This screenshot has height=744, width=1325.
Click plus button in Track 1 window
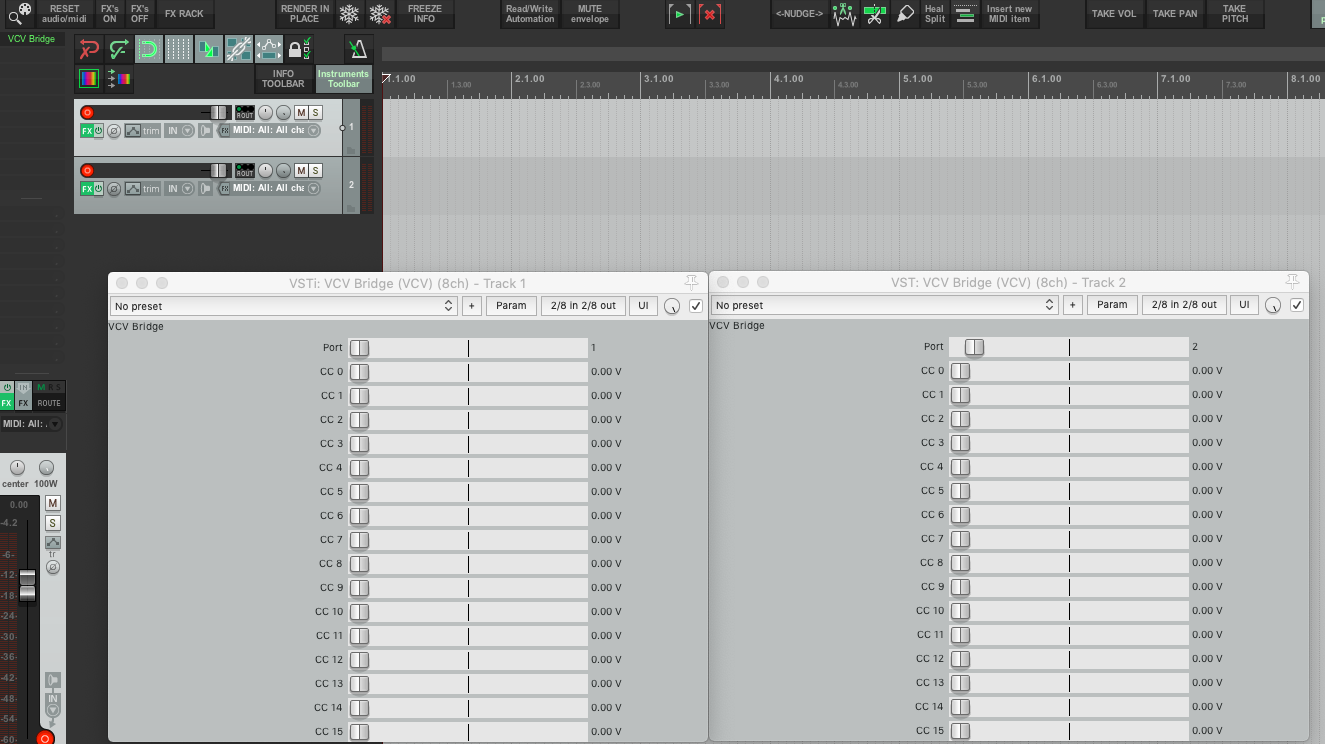coord(472,306)
